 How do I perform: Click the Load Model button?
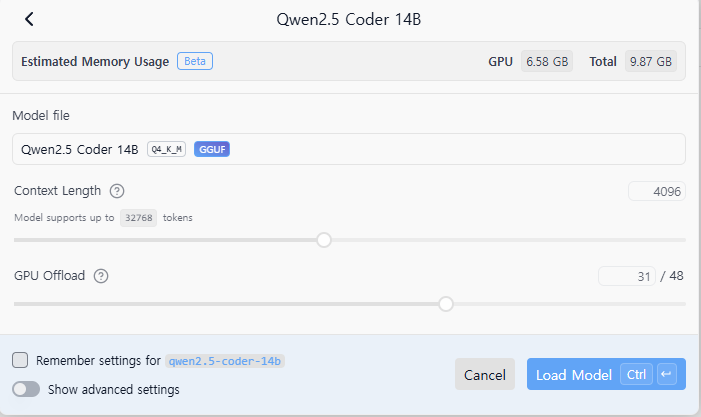pos(606,374)
